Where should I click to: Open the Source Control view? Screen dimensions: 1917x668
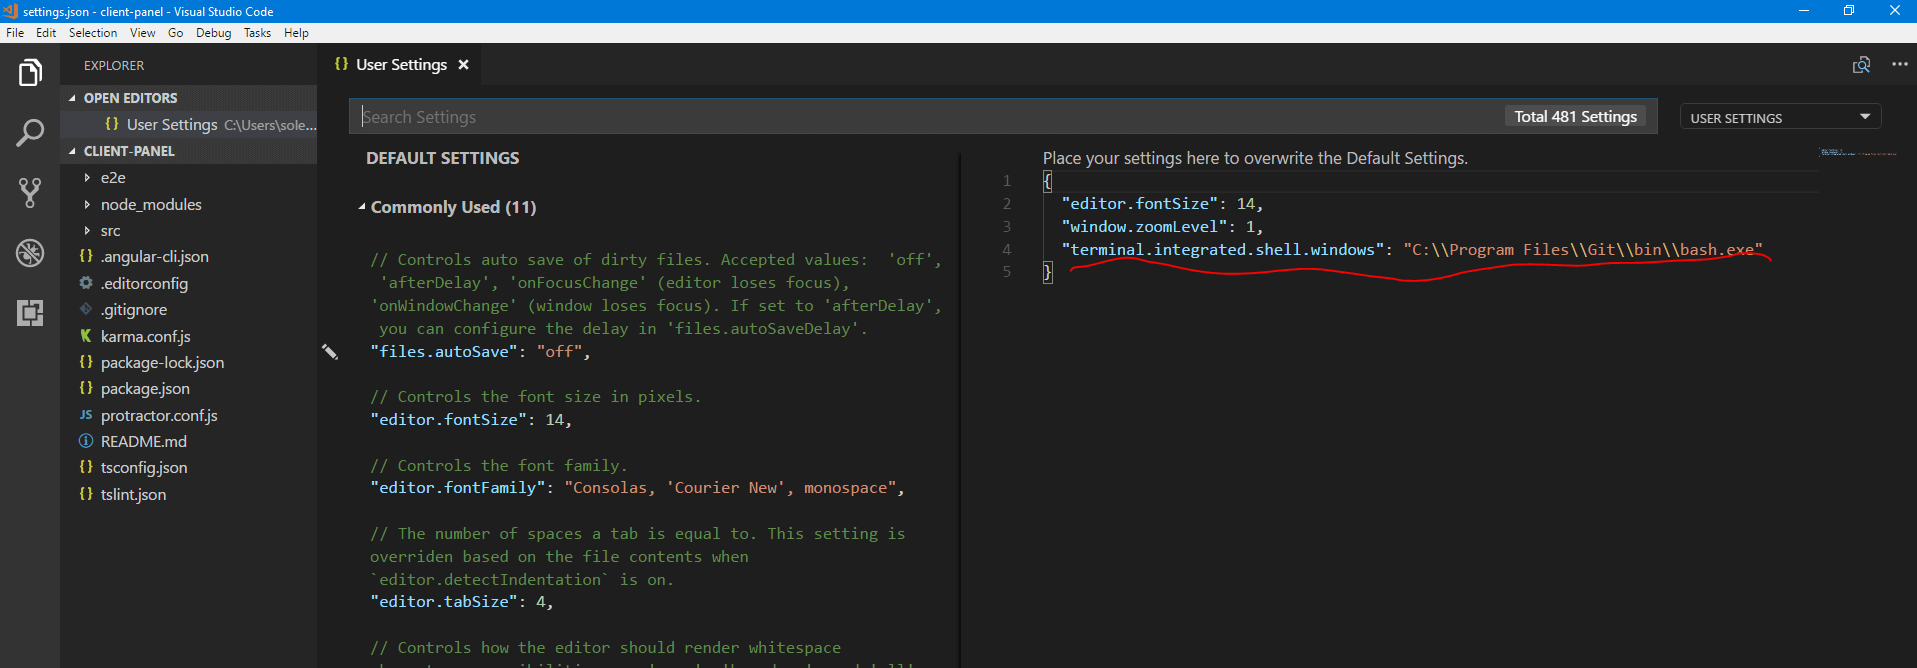point(30,193)
